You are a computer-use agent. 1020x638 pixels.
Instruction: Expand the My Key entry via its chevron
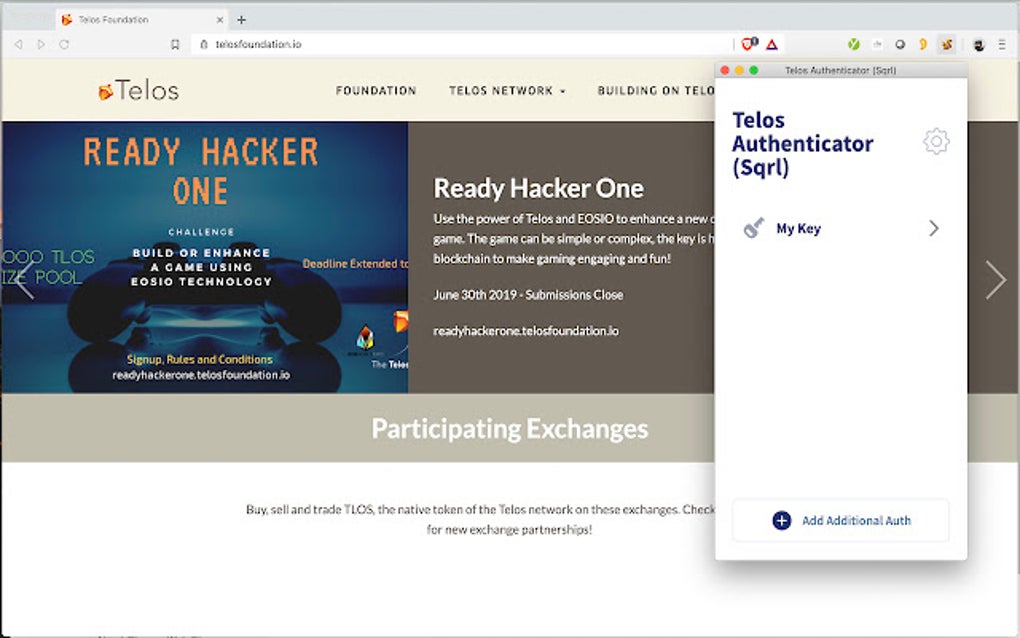[932, 227]
